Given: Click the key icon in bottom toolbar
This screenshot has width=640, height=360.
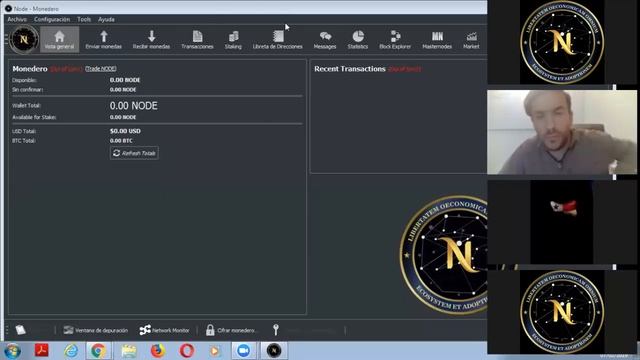Looking at the screenshot, I should pyautogui.click(x=276, y=330).
